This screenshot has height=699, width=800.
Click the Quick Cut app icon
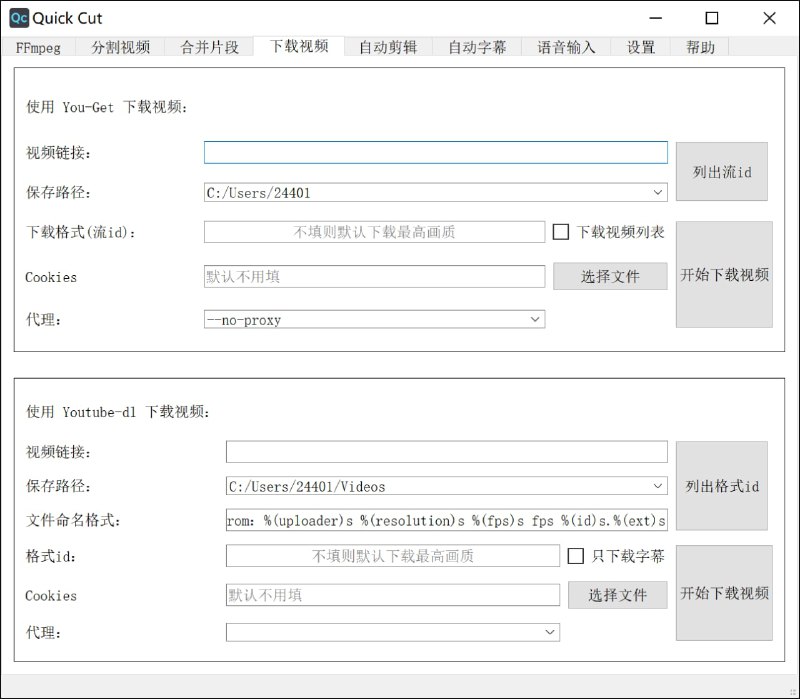19,18
